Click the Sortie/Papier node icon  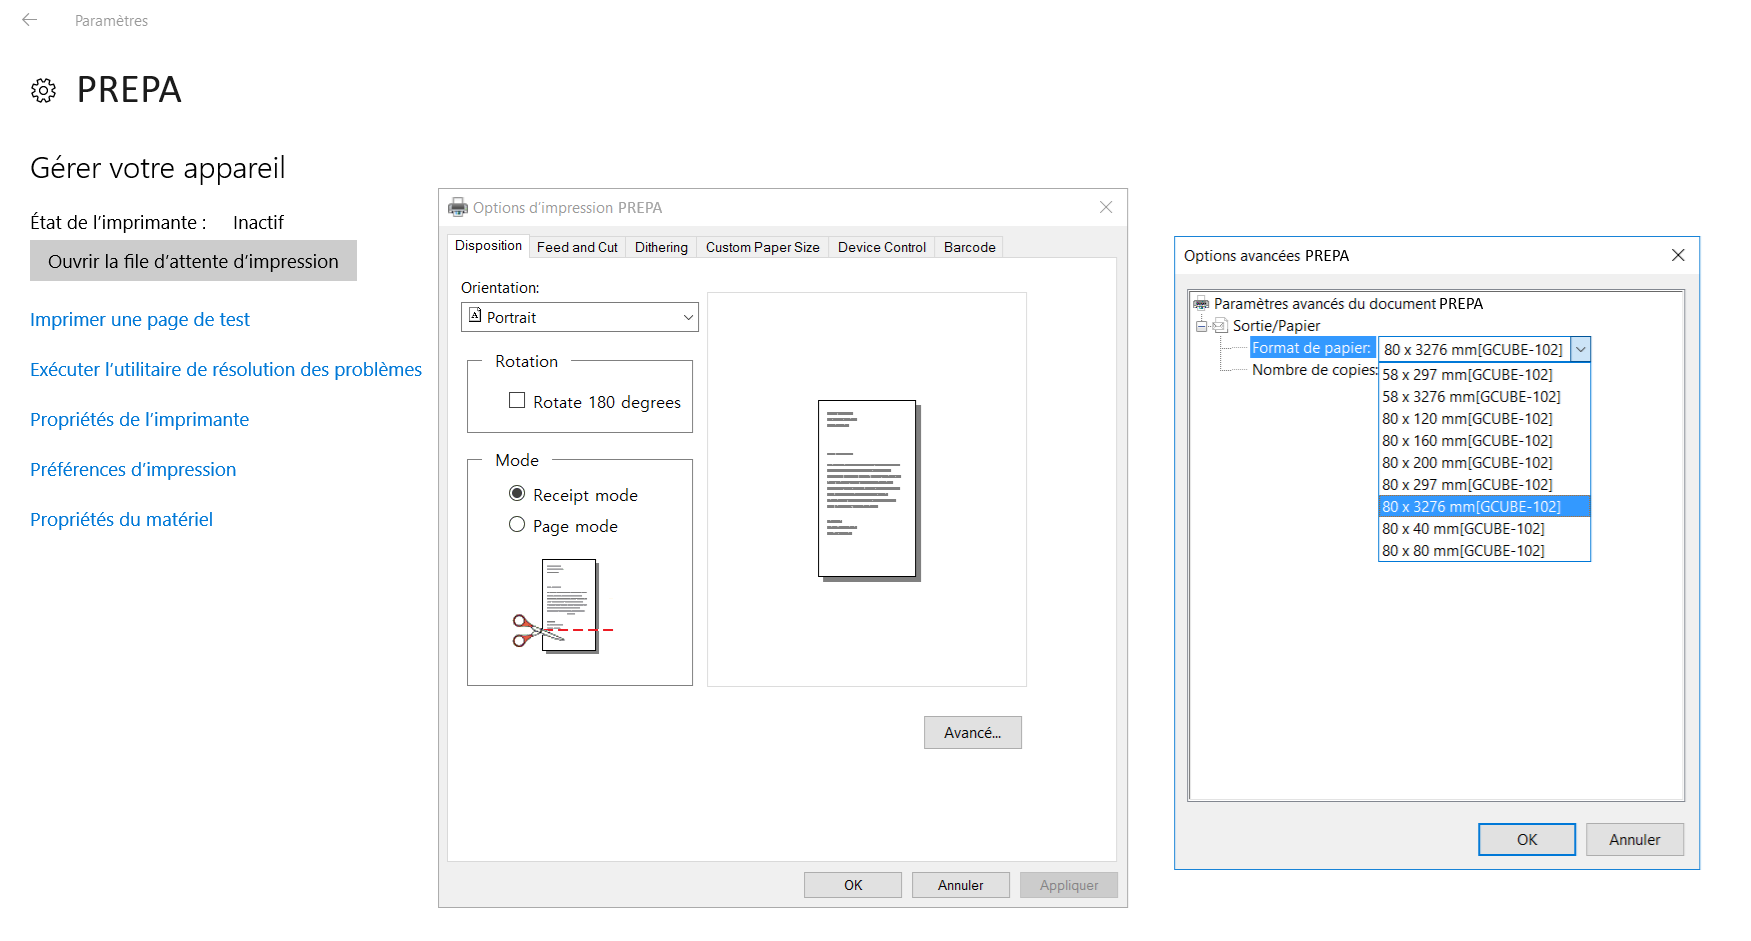coord(1220,326)
